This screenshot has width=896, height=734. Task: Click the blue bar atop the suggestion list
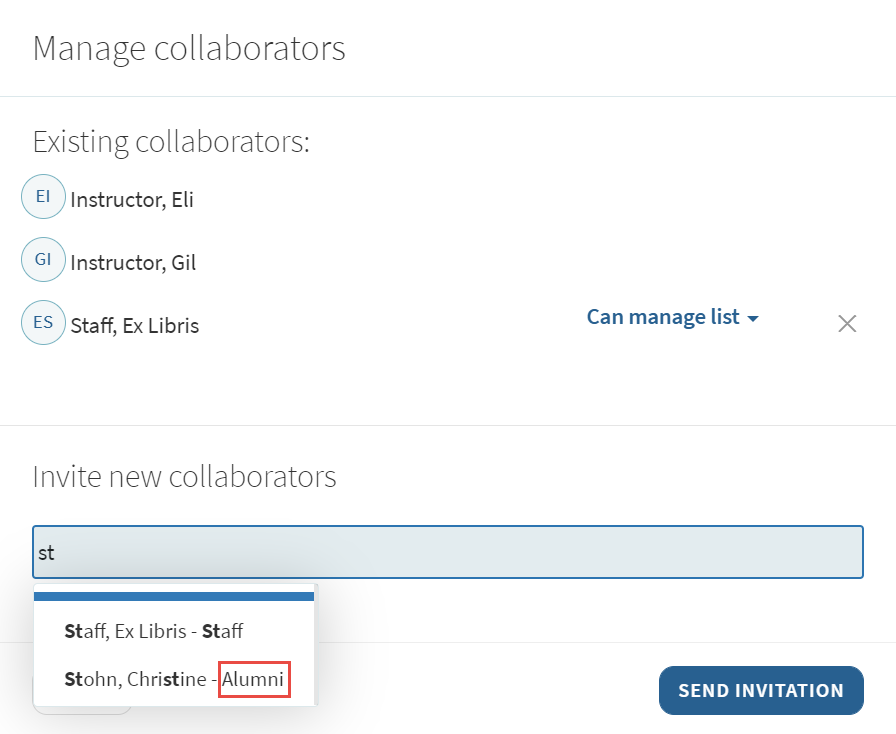click(174, 596)
